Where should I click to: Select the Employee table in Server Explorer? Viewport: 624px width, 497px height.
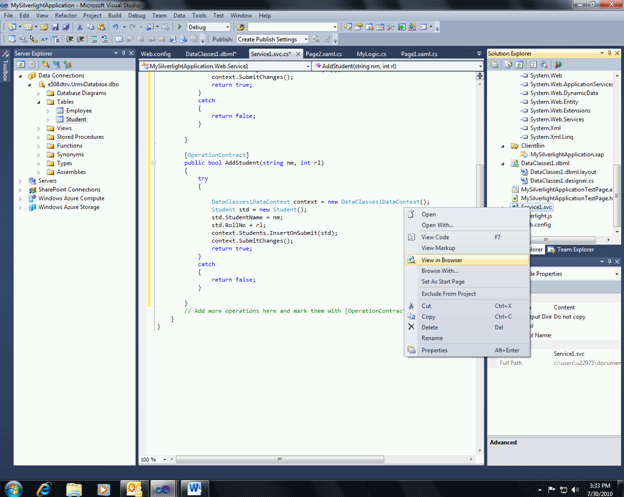coord(79,111)
